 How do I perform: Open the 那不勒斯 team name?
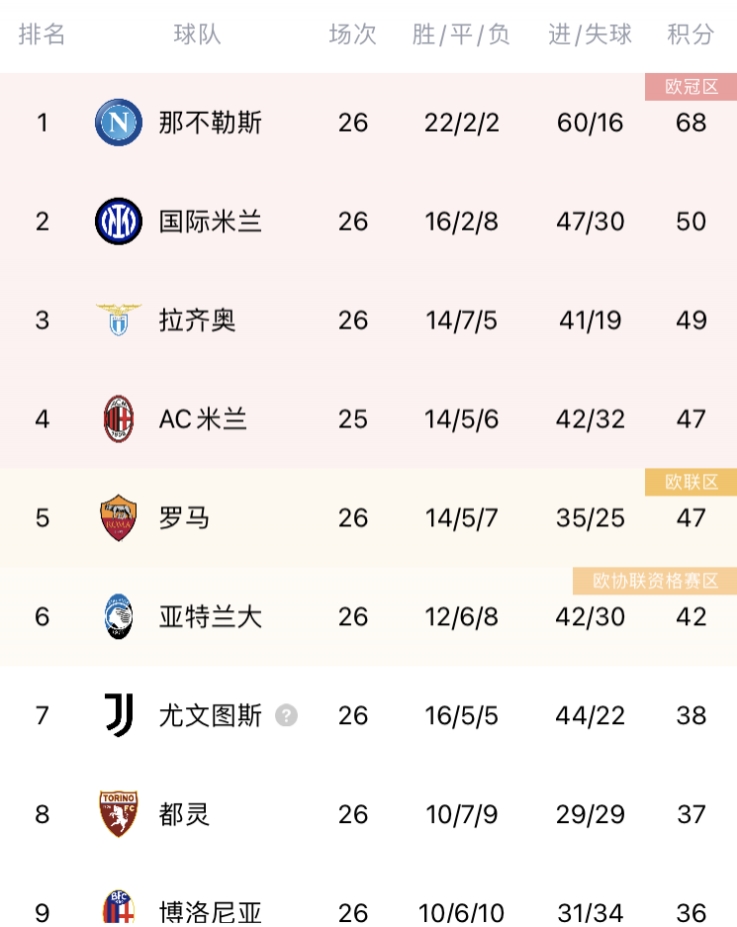click(x=210, y=122)
